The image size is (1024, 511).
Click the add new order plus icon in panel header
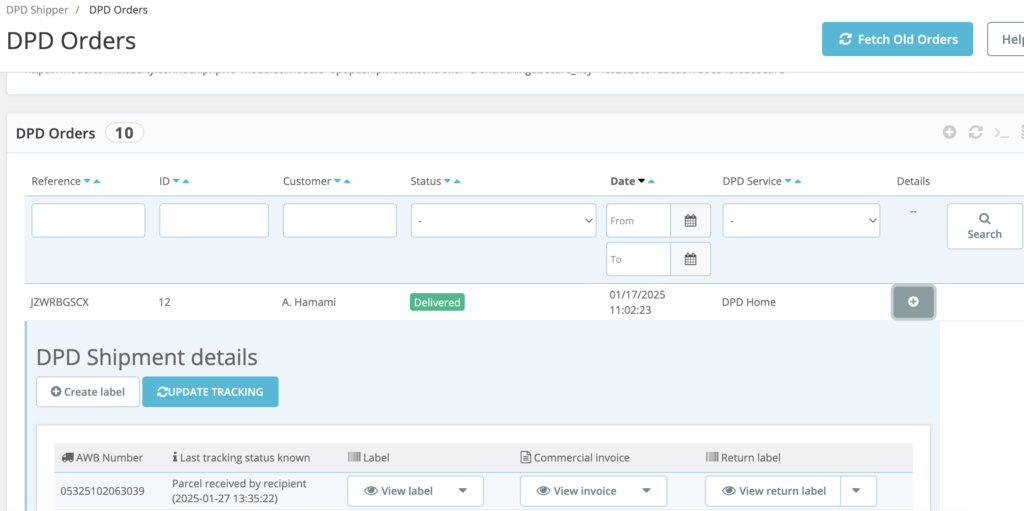click(949, 132)
